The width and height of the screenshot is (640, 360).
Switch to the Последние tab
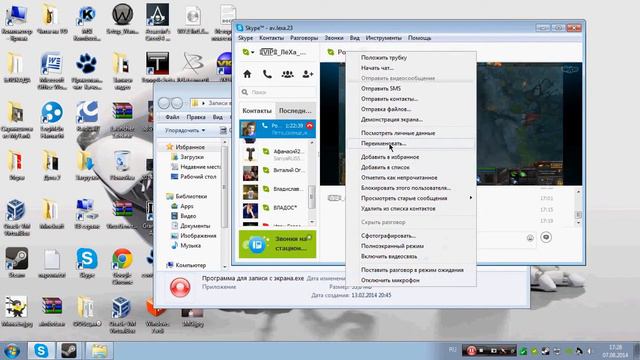point(295,111)
